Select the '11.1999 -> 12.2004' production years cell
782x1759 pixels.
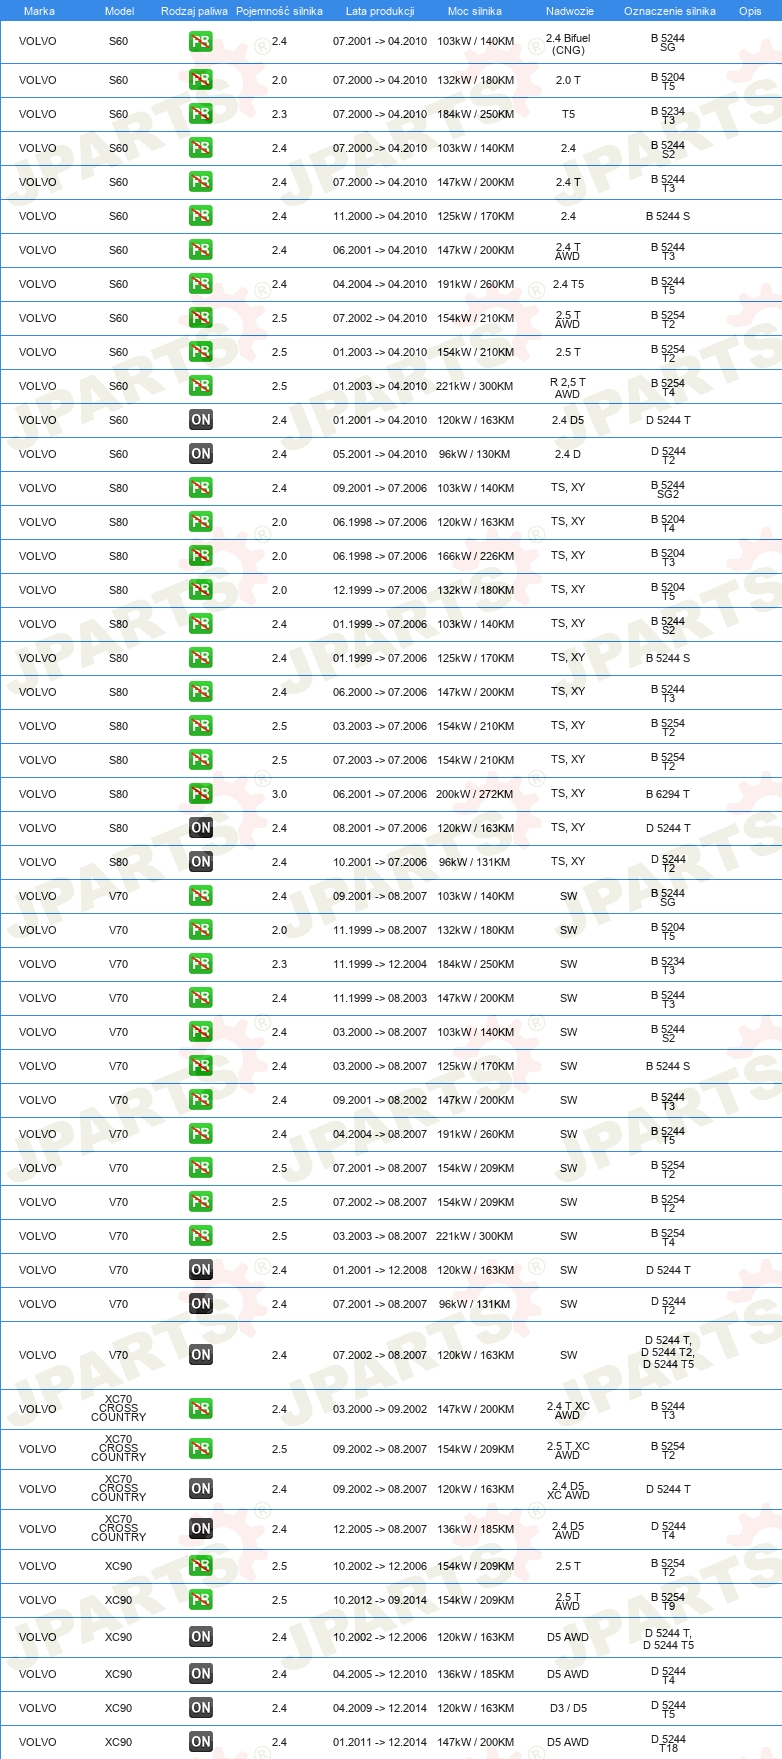[380, 964]
